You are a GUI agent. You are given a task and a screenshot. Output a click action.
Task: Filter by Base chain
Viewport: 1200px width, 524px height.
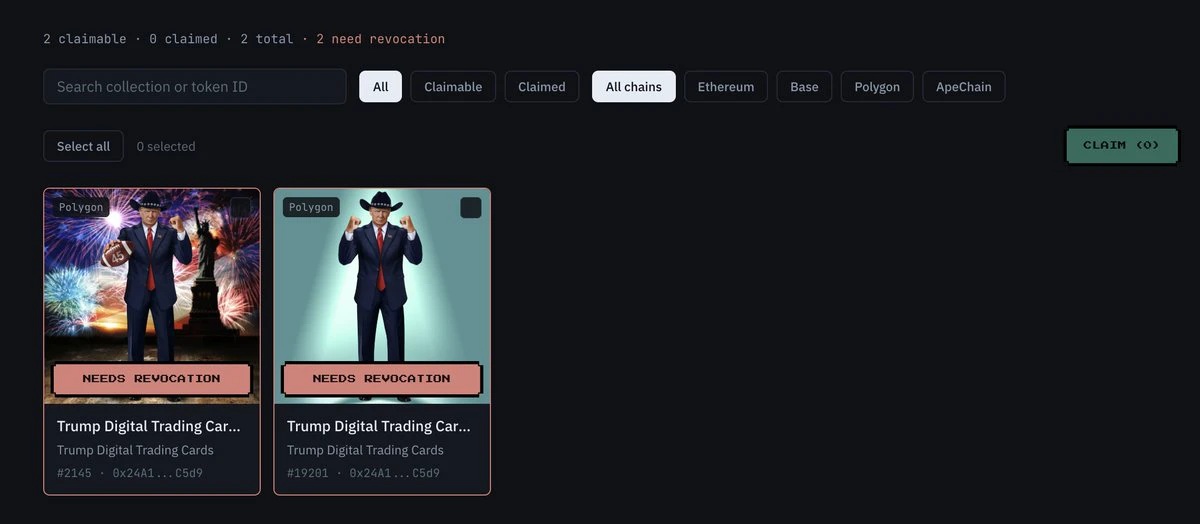pos(804,87)
